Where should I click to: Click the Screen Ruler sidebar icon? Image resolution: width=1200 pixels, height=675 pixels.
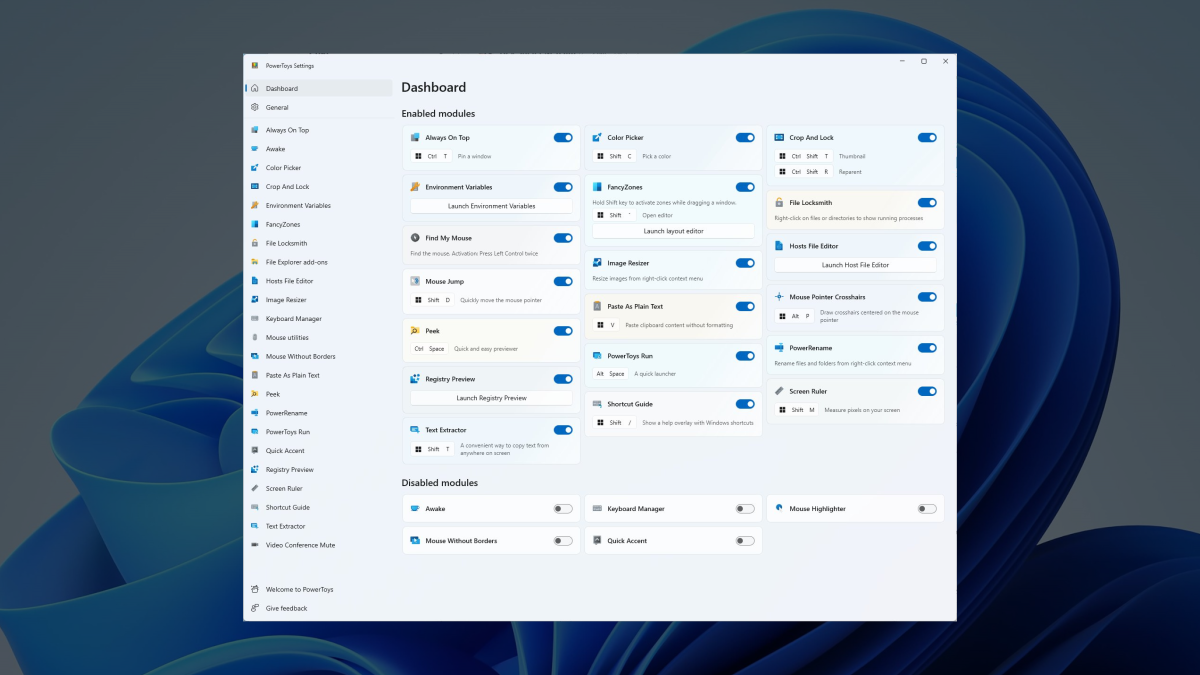pyautogui.click(x=255, y=488)
